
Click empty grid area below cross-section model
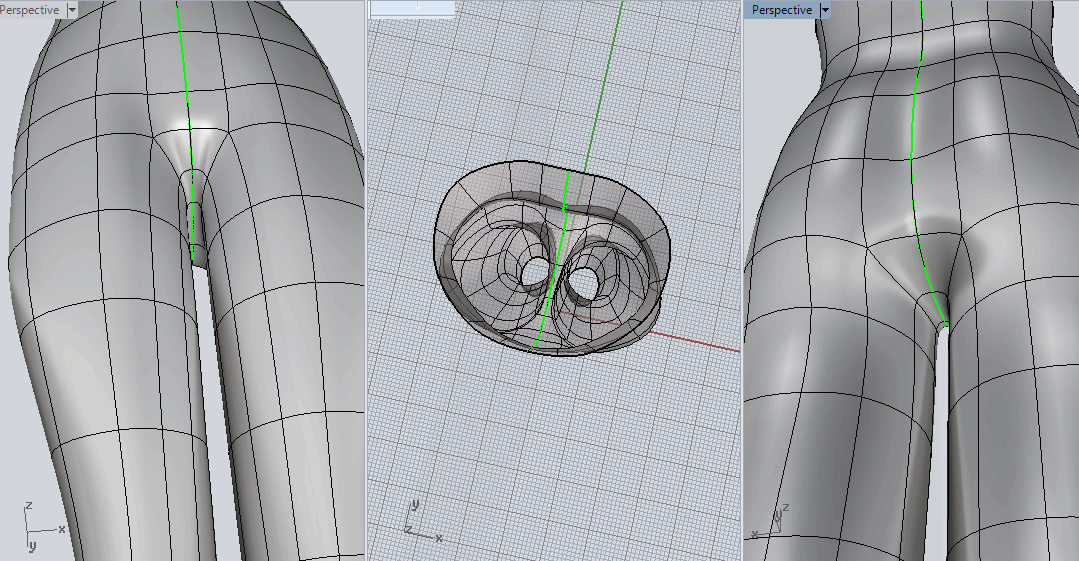560,450
